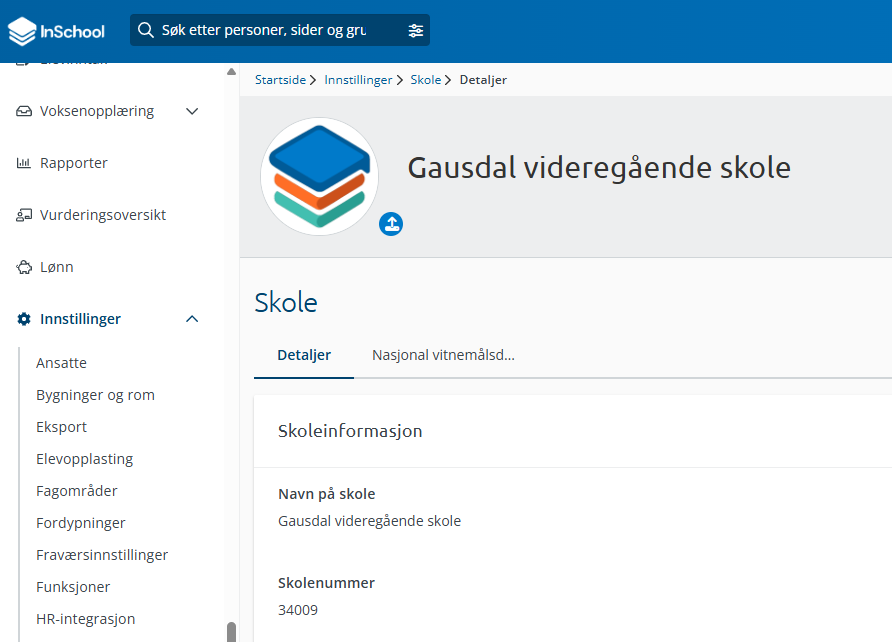Select Innstillinger in the sidebar
Image resolution: width=892 pixels, height=642 pixels.
point(81,319)
